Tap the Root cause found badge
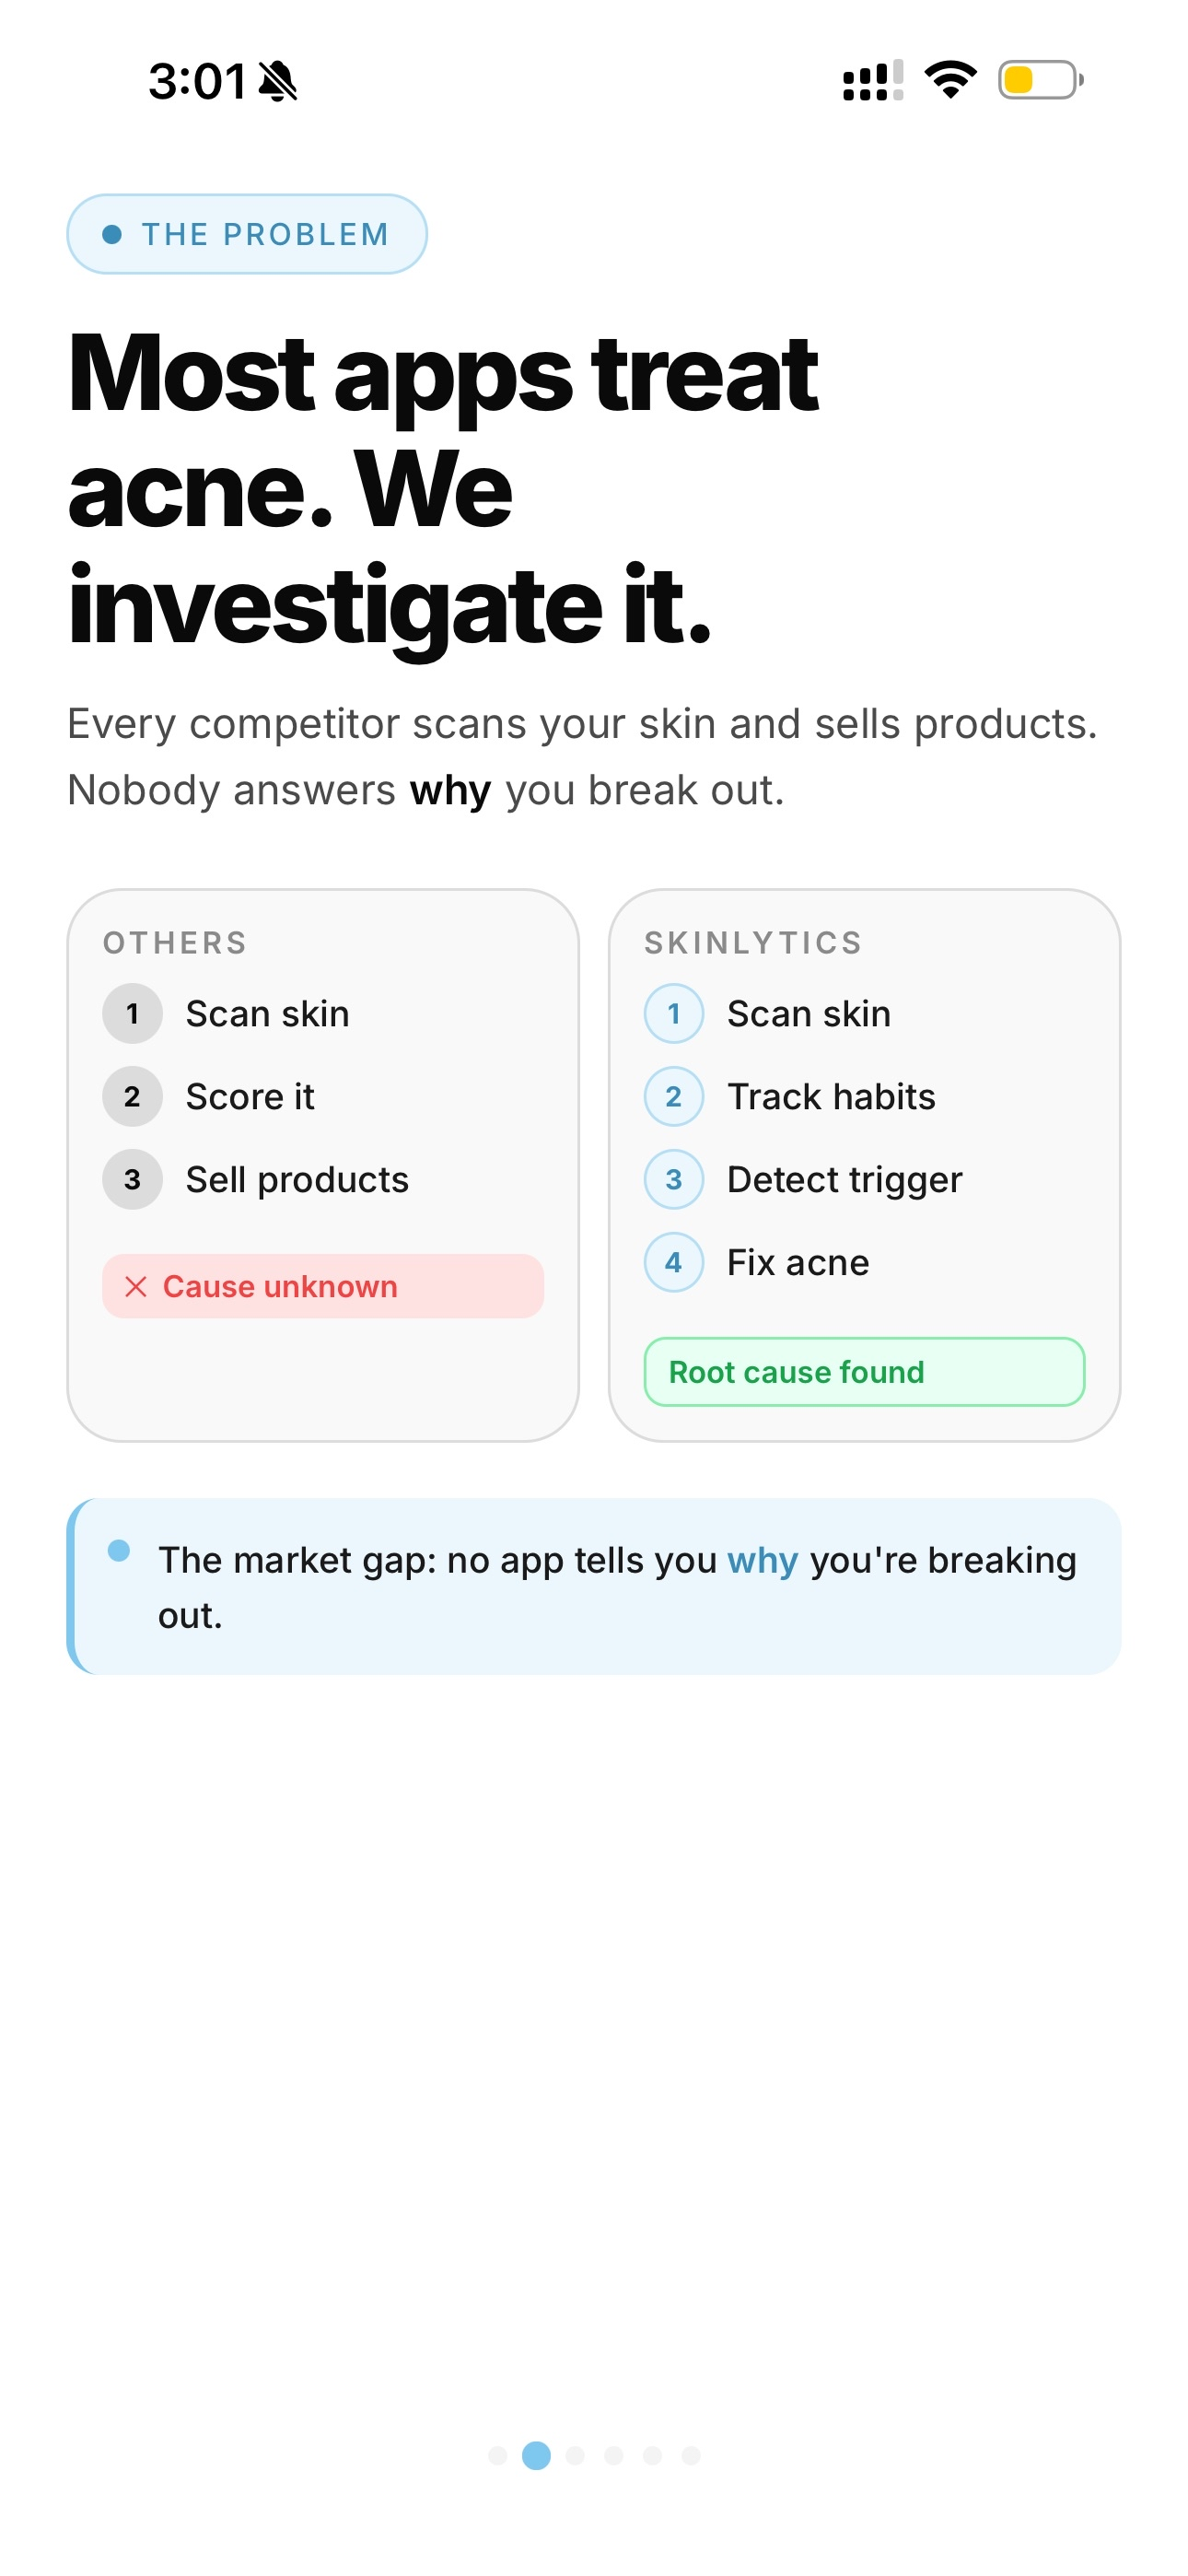Screen dimensions: 1188x2576 864,1372
